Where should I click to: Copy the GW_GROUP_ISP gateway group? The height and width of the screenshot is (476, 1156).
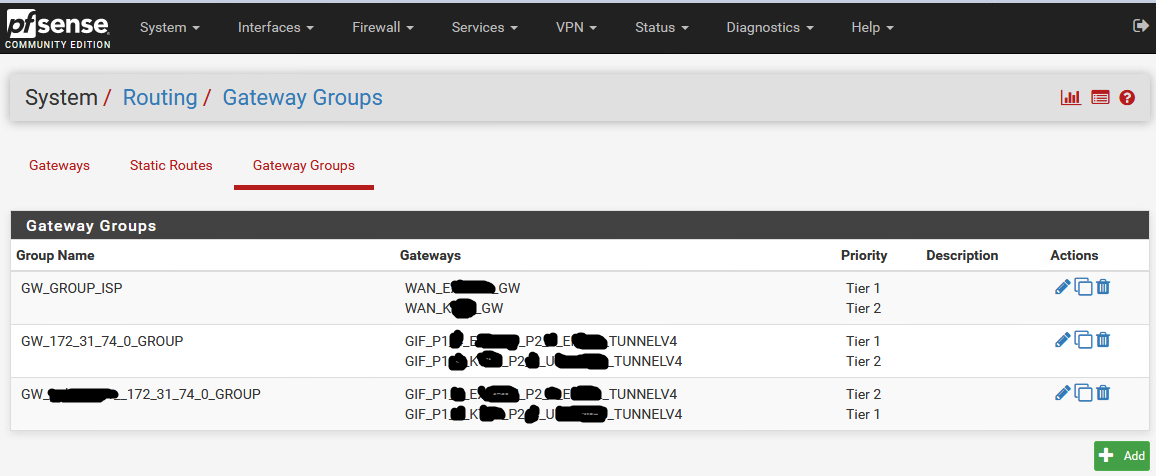point(1083,287)
